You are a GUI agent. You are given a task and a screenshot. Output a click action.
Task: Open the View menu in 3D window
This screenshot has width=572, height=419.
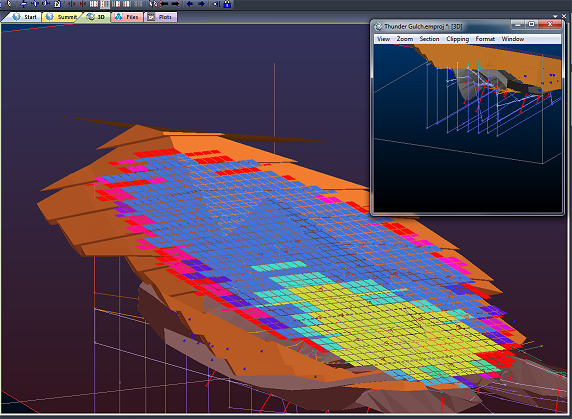coord(383,39)
